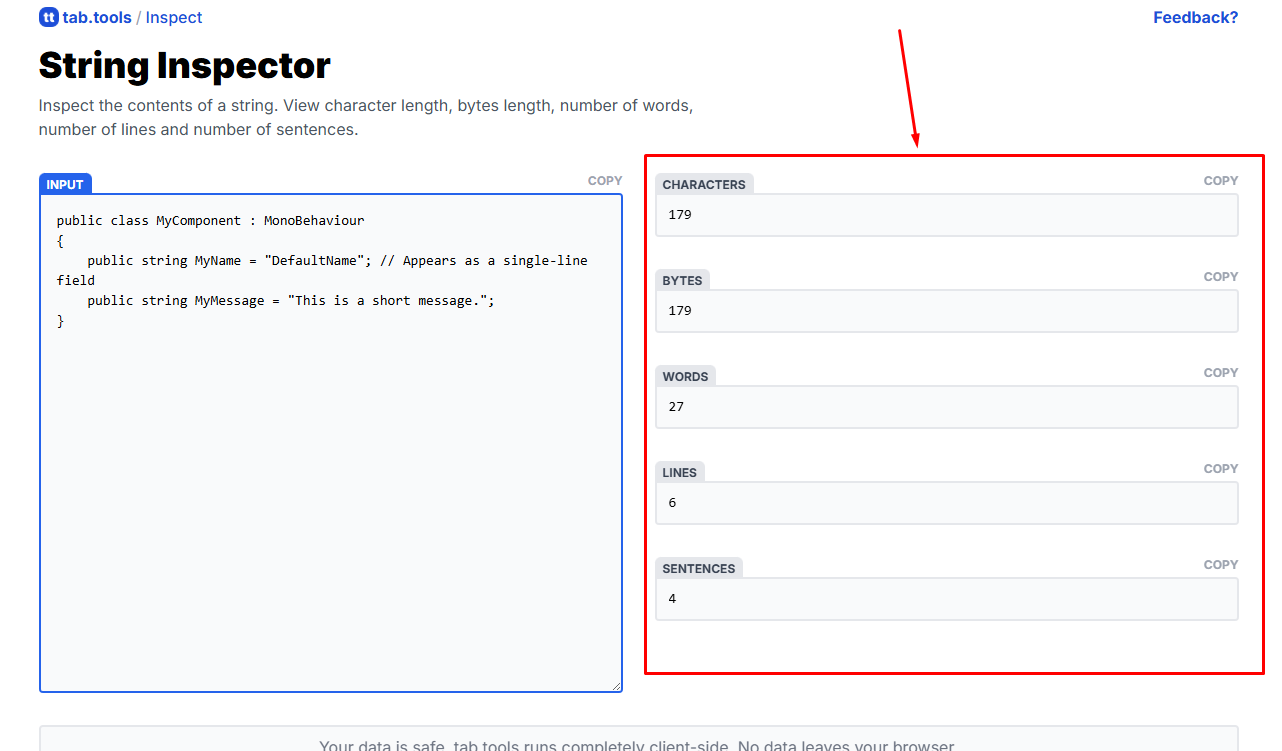
Task: Select the Lines output field showing 6
Action: (946, 503)
